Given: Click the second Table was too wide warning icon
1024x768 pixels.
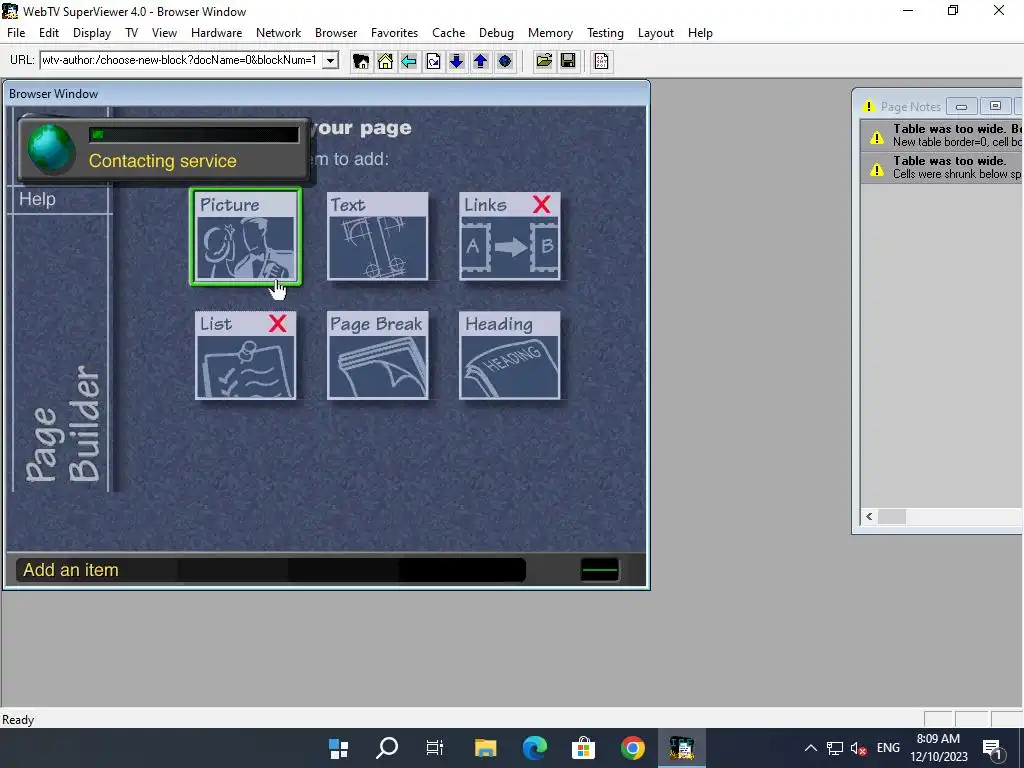Looking at the screenshot, I should point(876,170).
